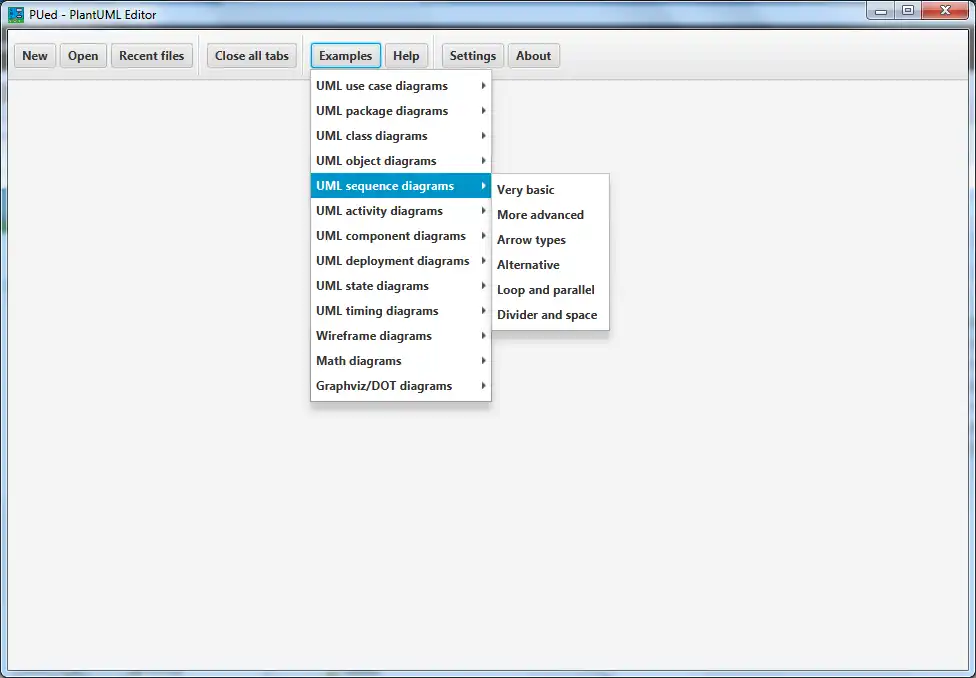Viewport: 976px width, 678px height.
Task: Open the Help button
Action: pos(406,55)
